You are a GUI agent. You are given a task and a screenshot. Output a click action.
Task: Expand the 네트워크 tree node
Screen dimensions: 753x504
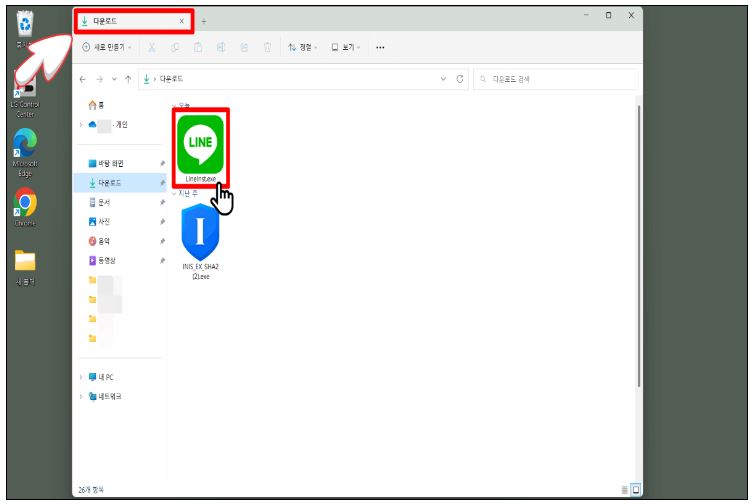pos(81,397)
